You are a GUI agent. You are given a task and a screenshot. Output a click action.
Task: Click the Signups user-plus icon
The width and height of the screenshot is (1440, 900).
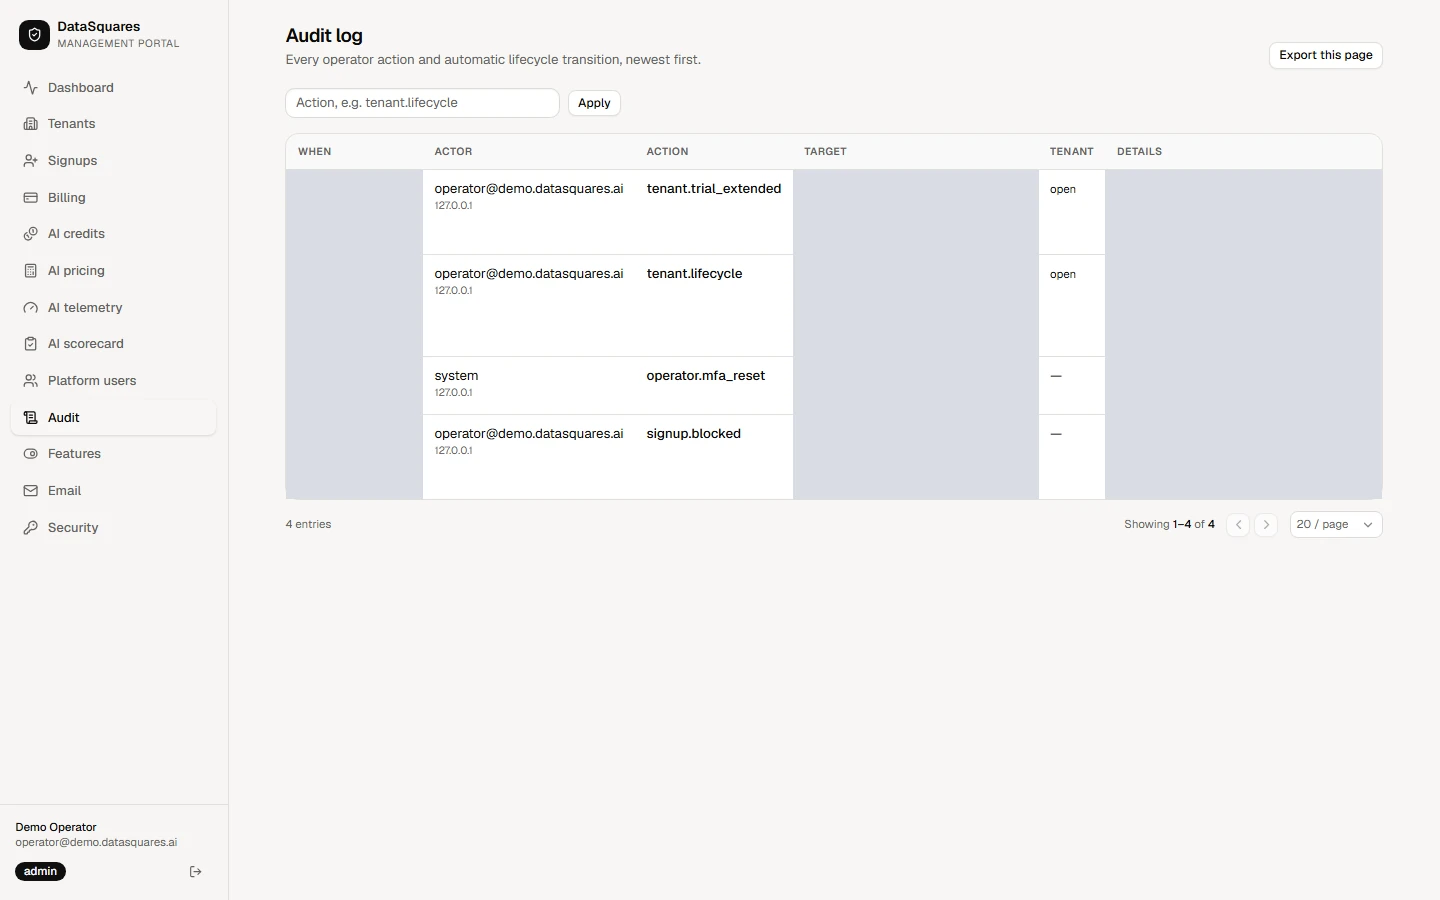(31, 161)
